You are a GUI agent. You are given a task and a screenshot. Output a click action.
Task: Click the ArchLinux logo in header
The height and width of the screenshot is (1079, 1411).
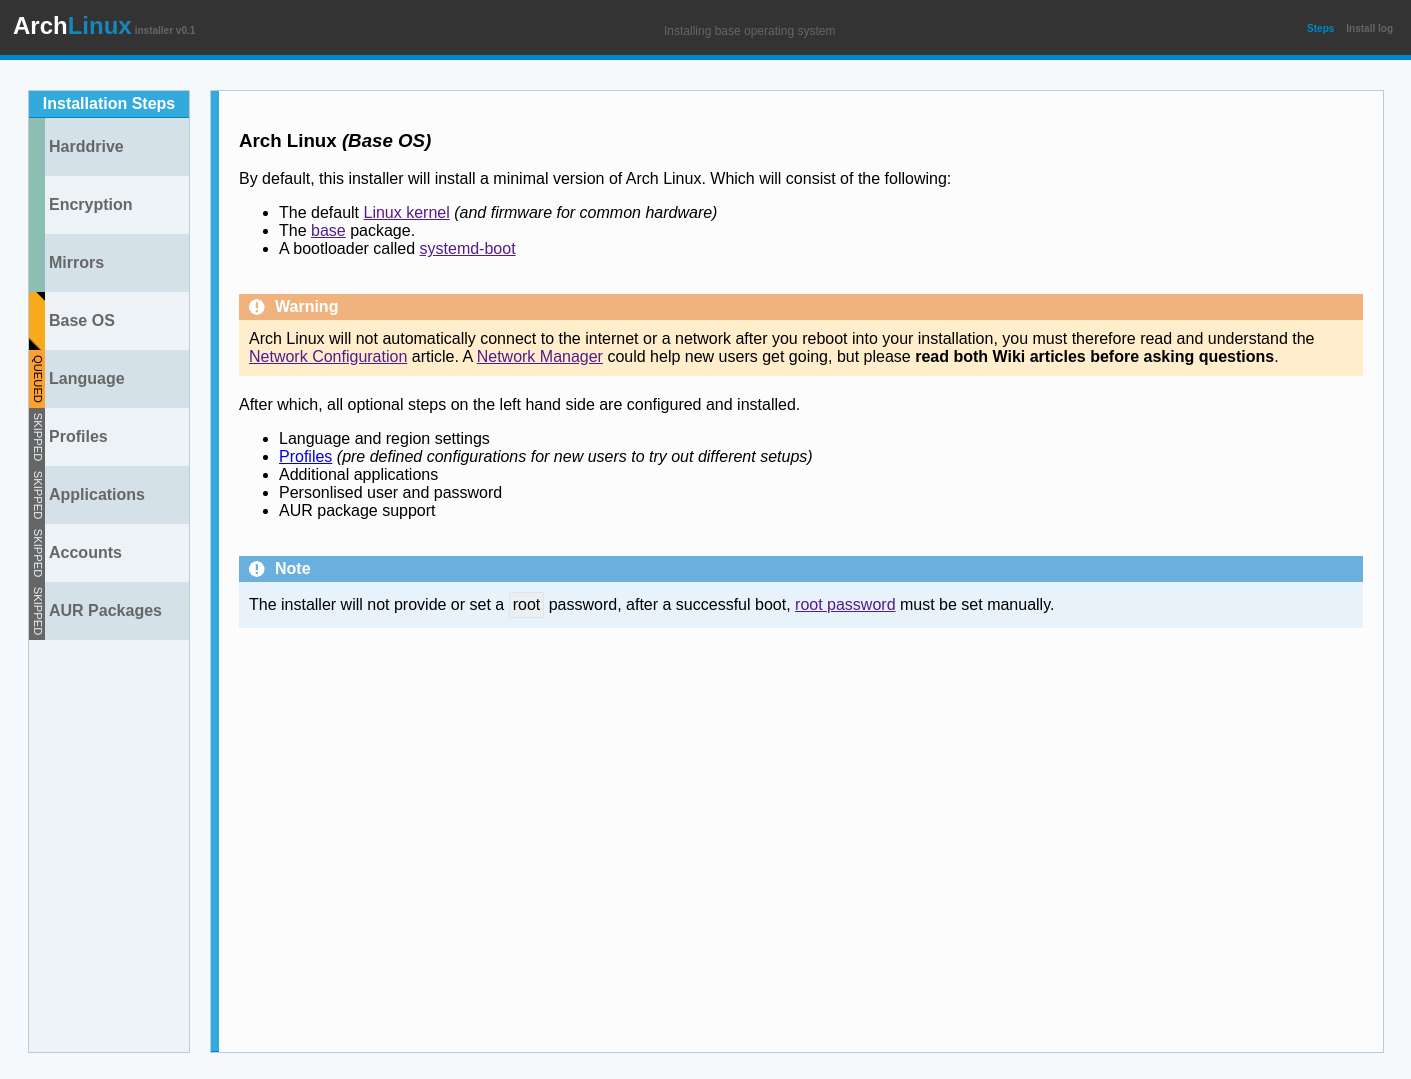click(72, 26)
